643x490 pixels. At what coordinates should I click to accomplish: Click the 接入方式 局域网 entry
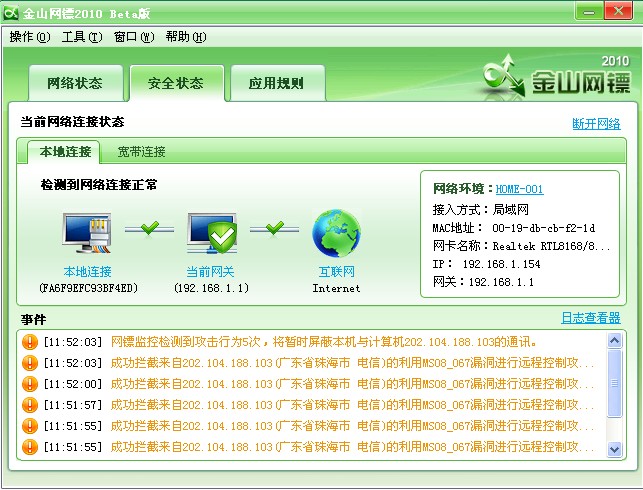click(x=480, y=210)
